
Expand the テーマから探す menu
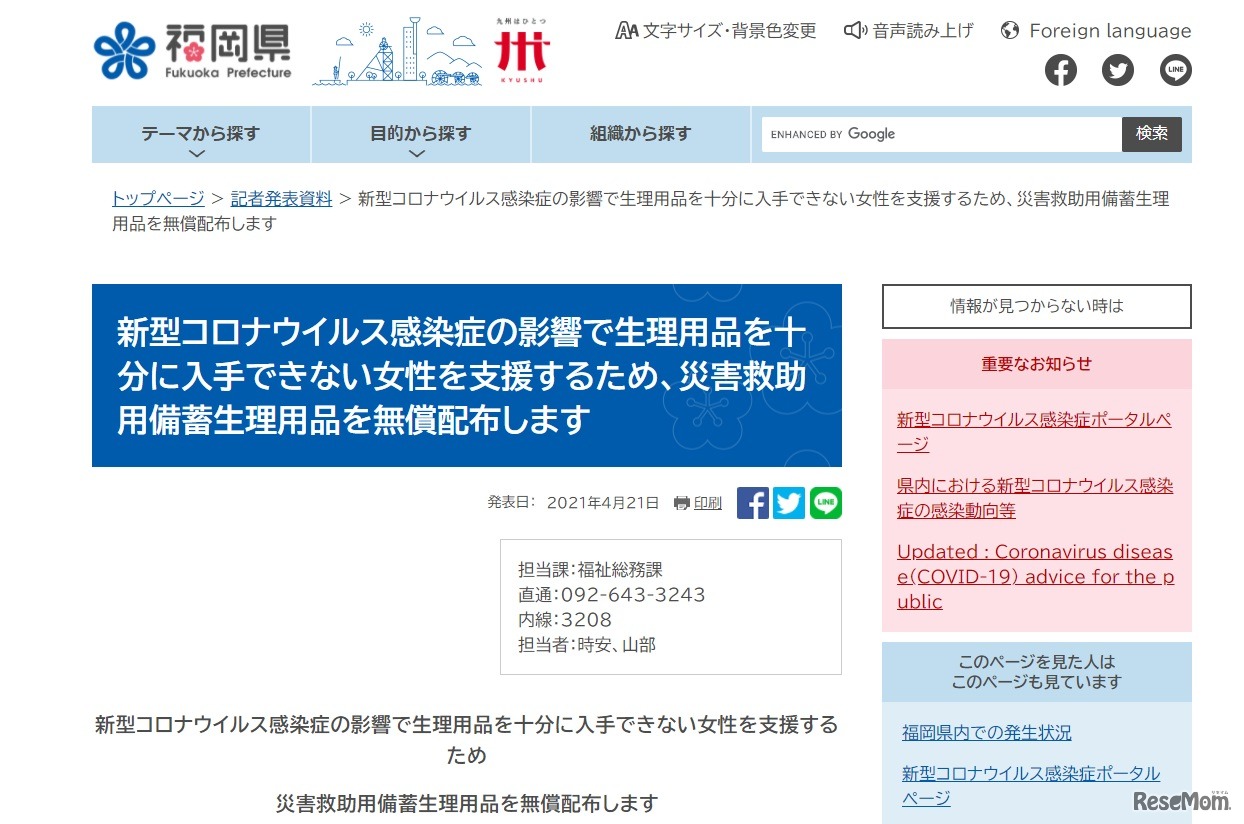coord(201,135)
